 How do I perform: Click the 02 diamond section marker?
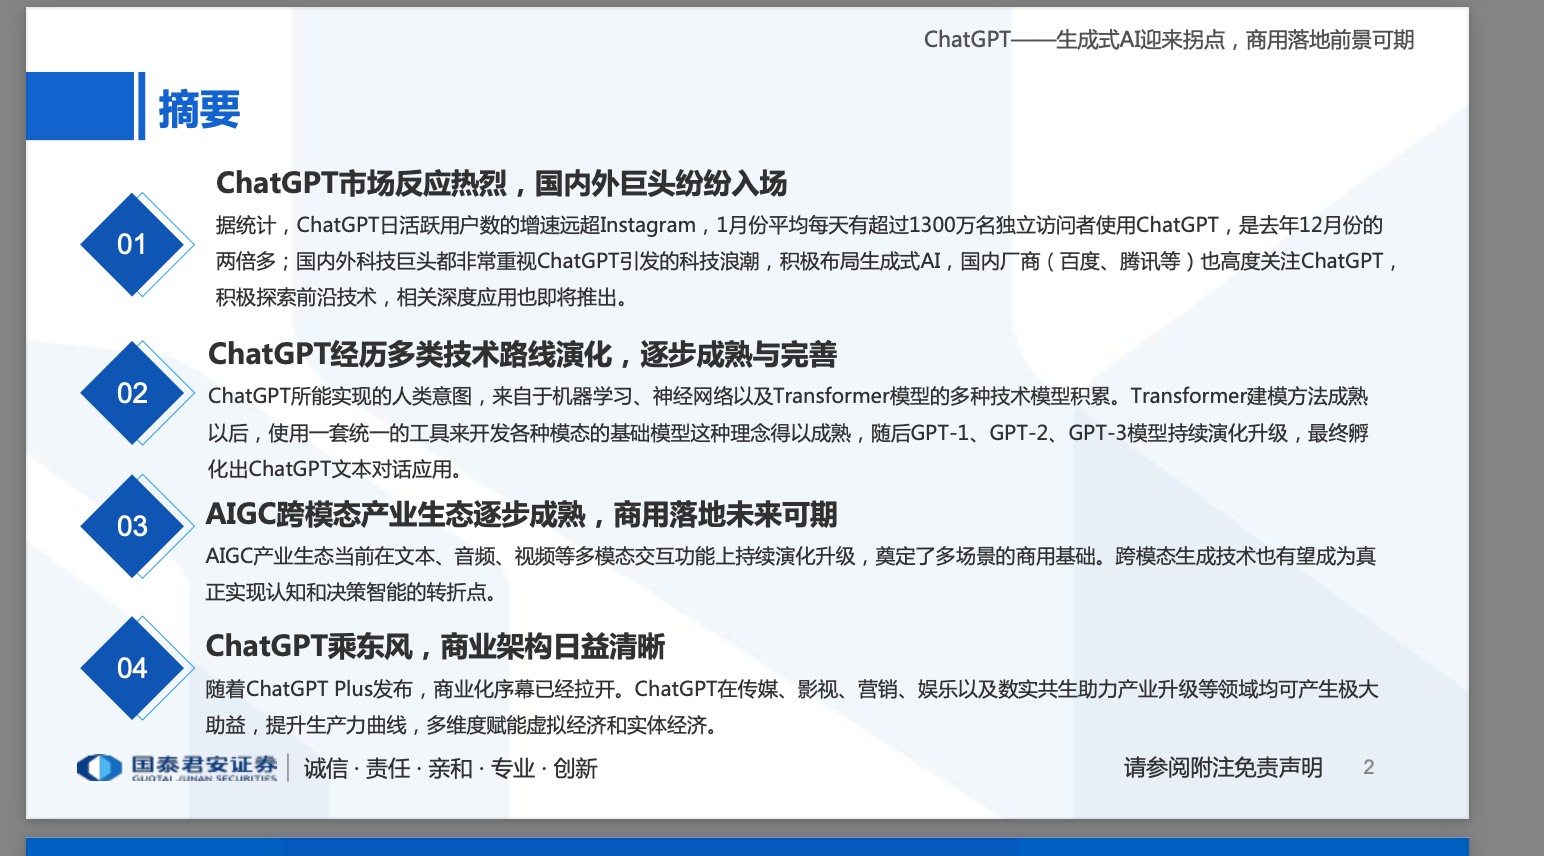click(133, 393)
